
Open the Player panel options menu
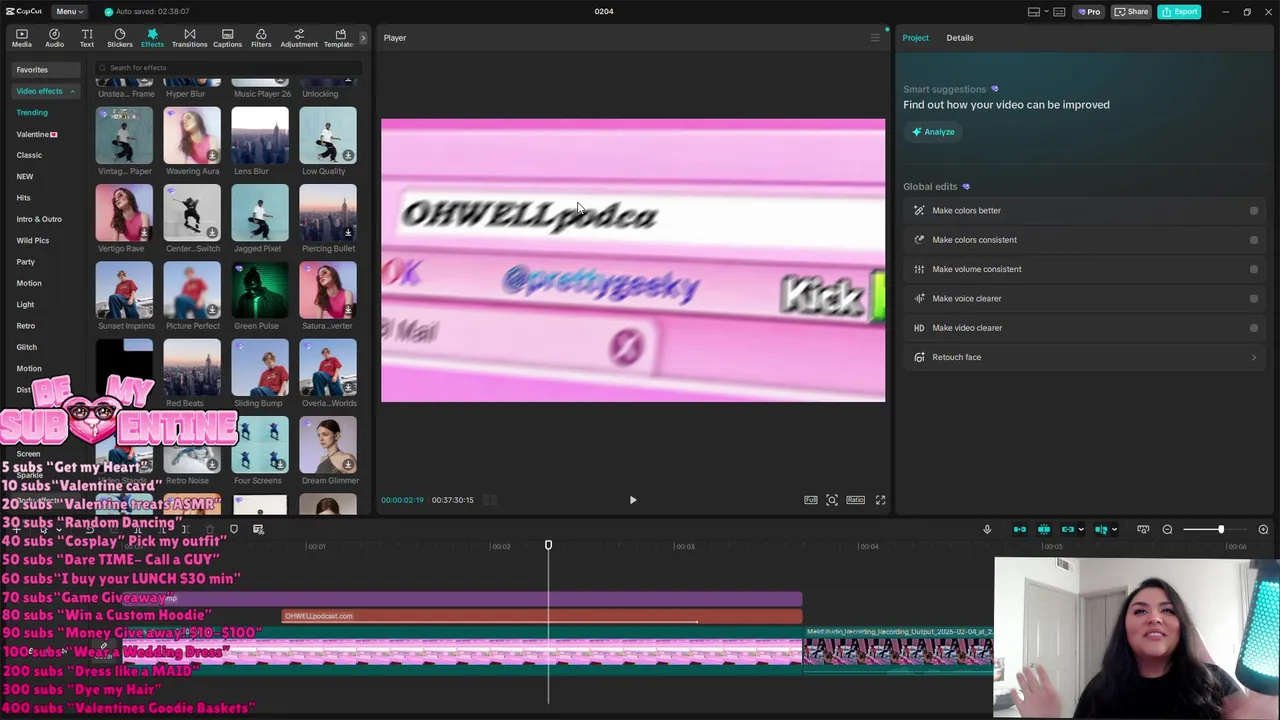pos(875,38)
